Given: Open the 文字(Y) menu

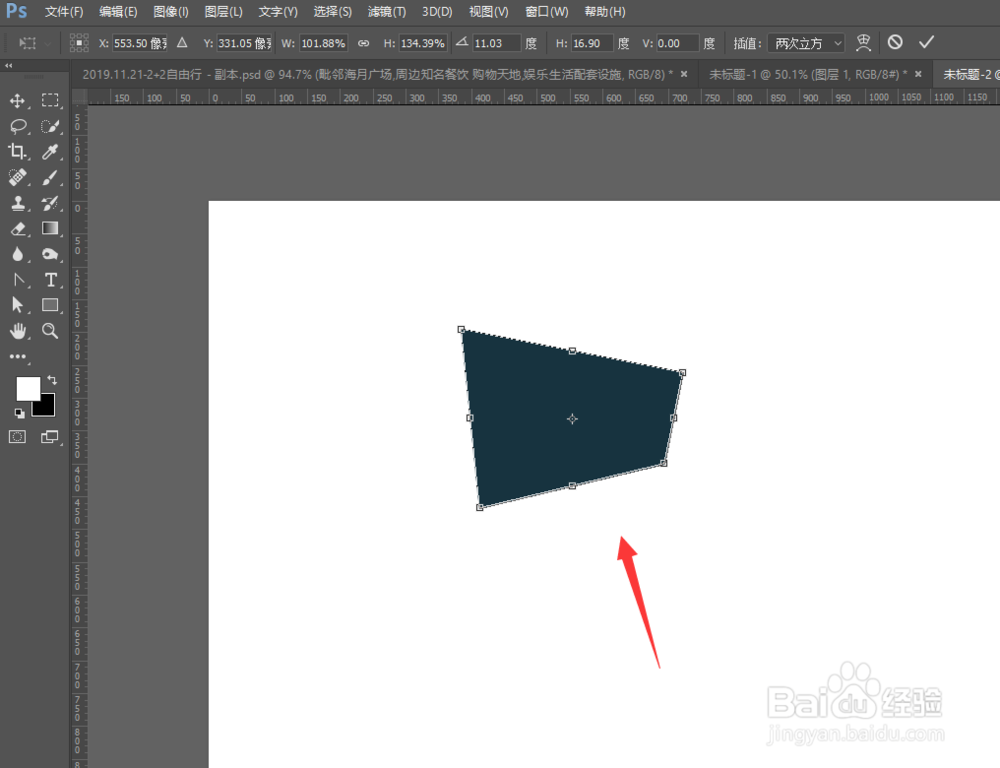Looking at the screenshot, I should click(x=278, y=11).
